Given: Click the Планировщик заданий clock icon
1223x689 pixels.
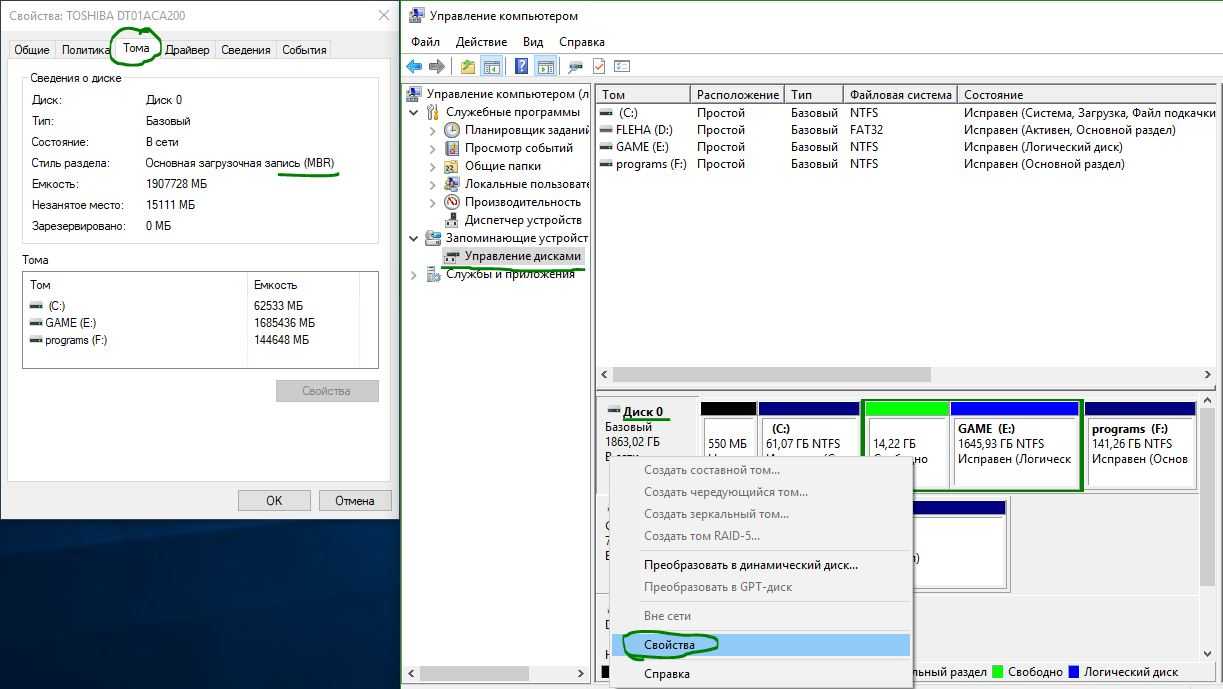Looking at the screenshot, I should [452, 130].
